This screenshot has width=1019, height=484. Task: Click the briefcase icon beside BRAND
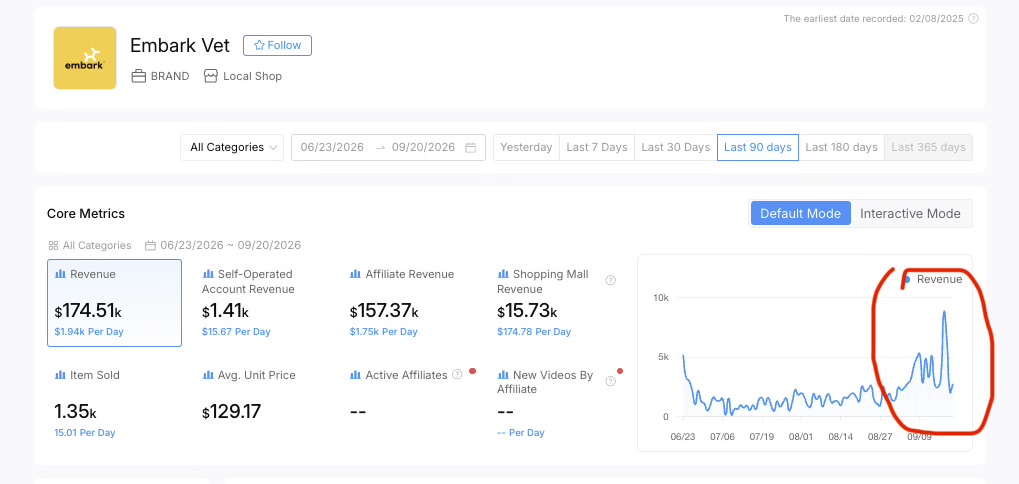tap(138, 76)
